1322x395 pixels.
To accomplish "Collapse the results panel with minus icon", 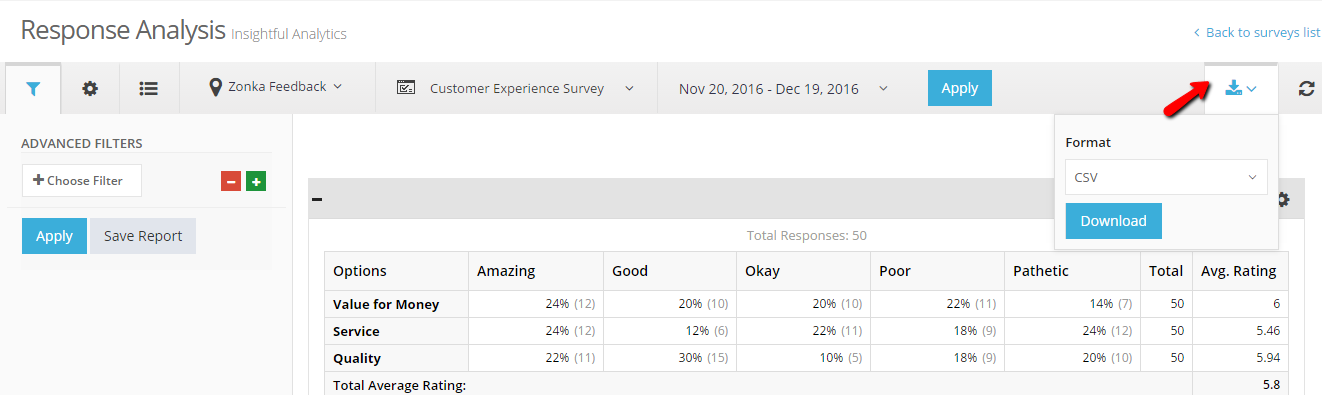I will [x=317, y=199].
